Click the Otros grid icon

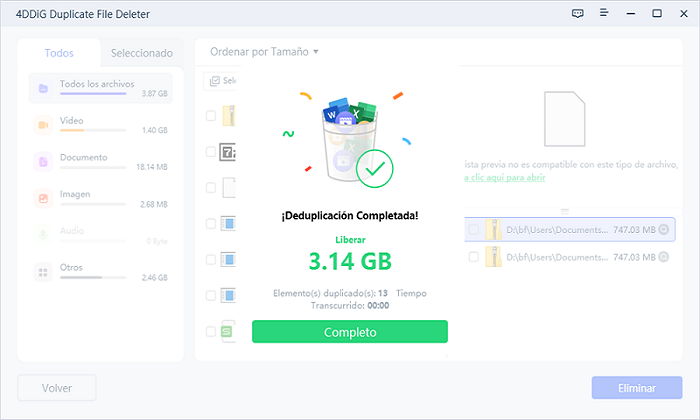click(x=43, y=272)
